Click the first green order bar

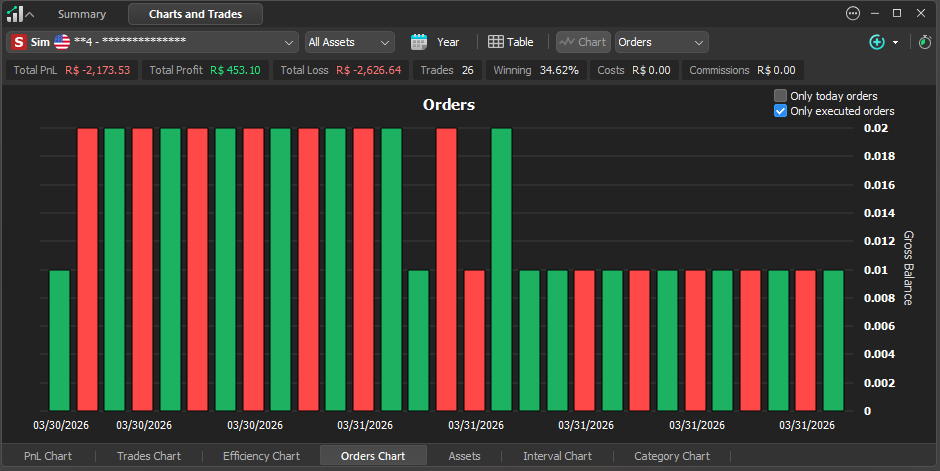click(x=59, y=340)
